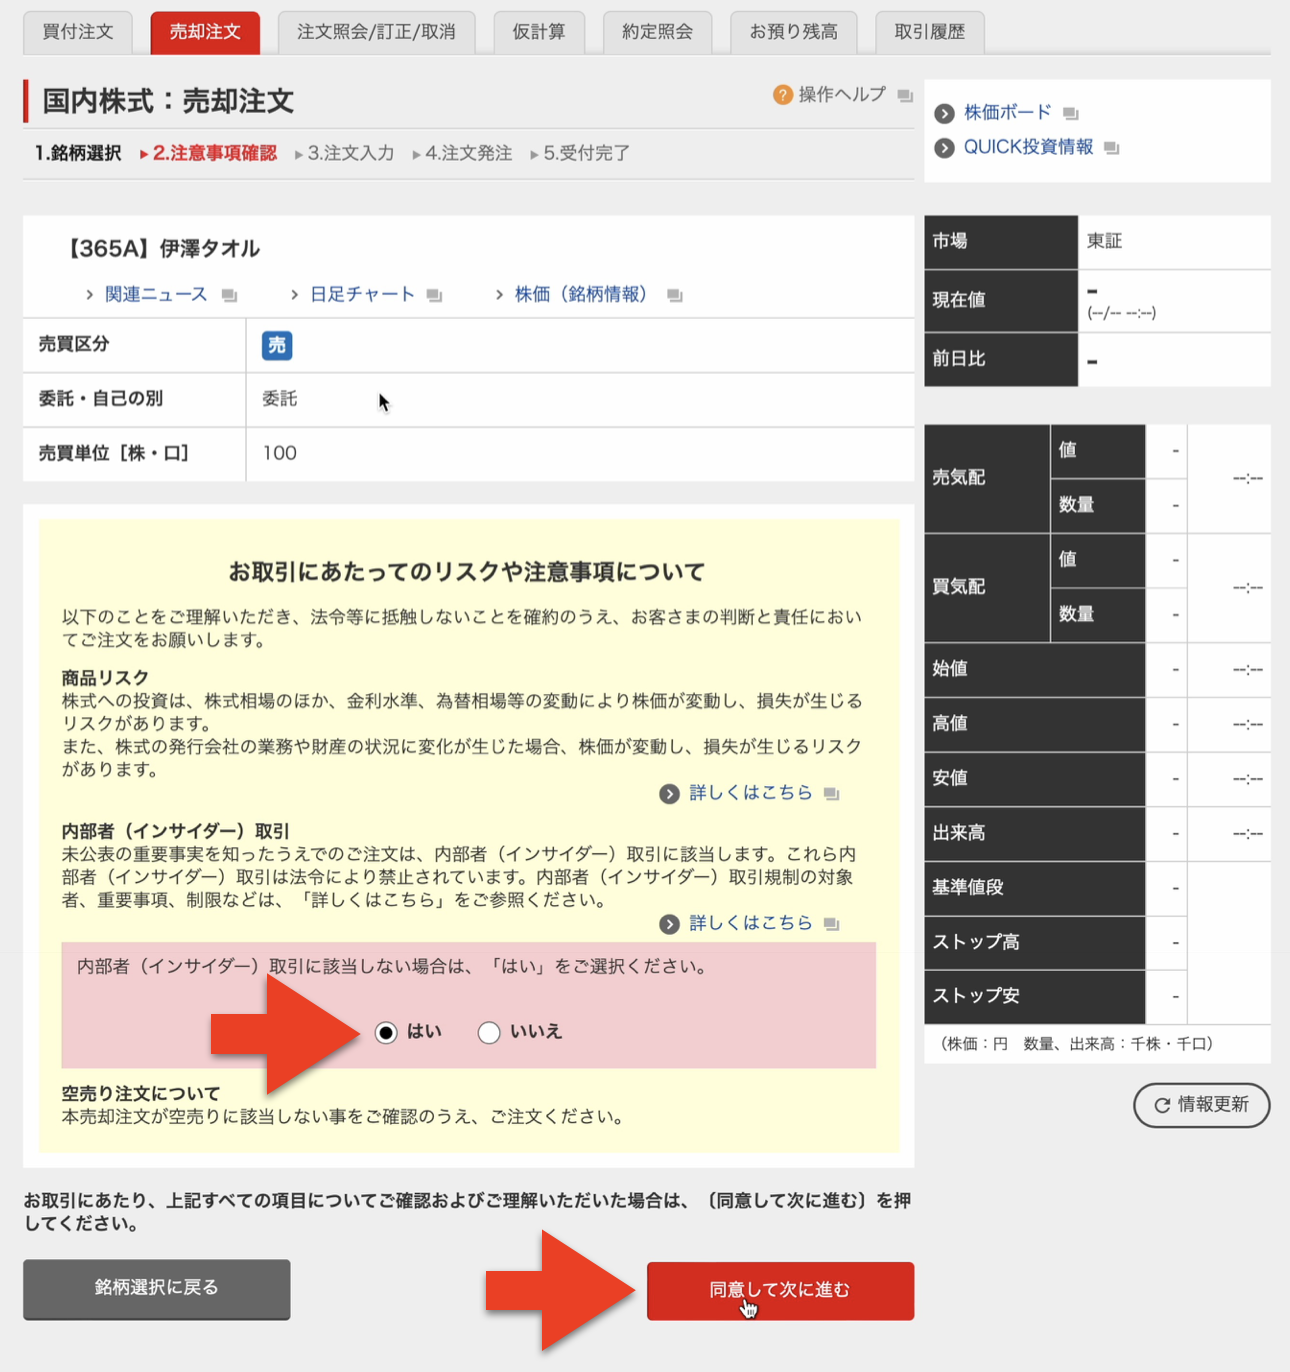Click popup icon next to インサイダー 詳しくはこちら
The height and width of the screenshot is (1372, 1290).
pos(831,924)
